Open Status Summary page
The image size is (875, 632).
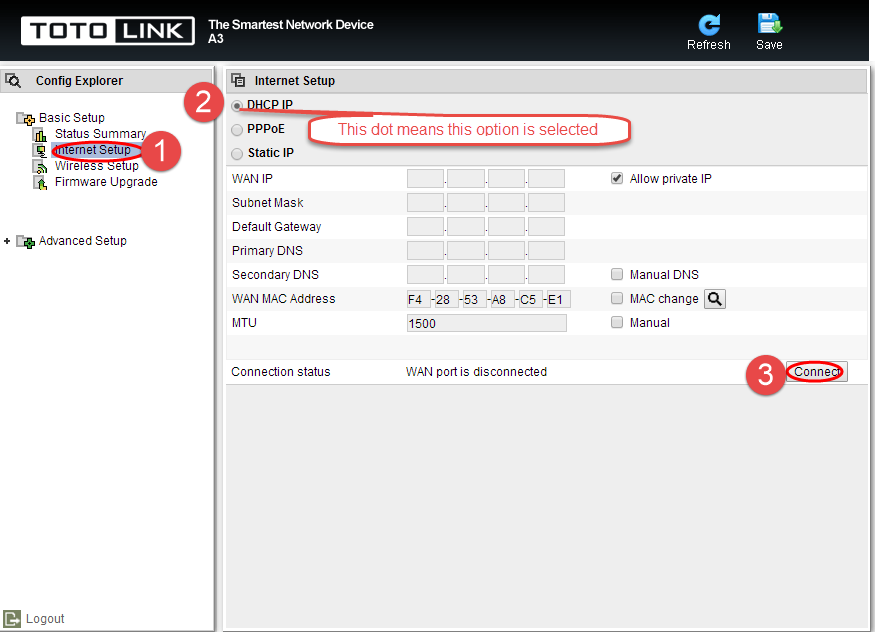(x=100, y=134)
